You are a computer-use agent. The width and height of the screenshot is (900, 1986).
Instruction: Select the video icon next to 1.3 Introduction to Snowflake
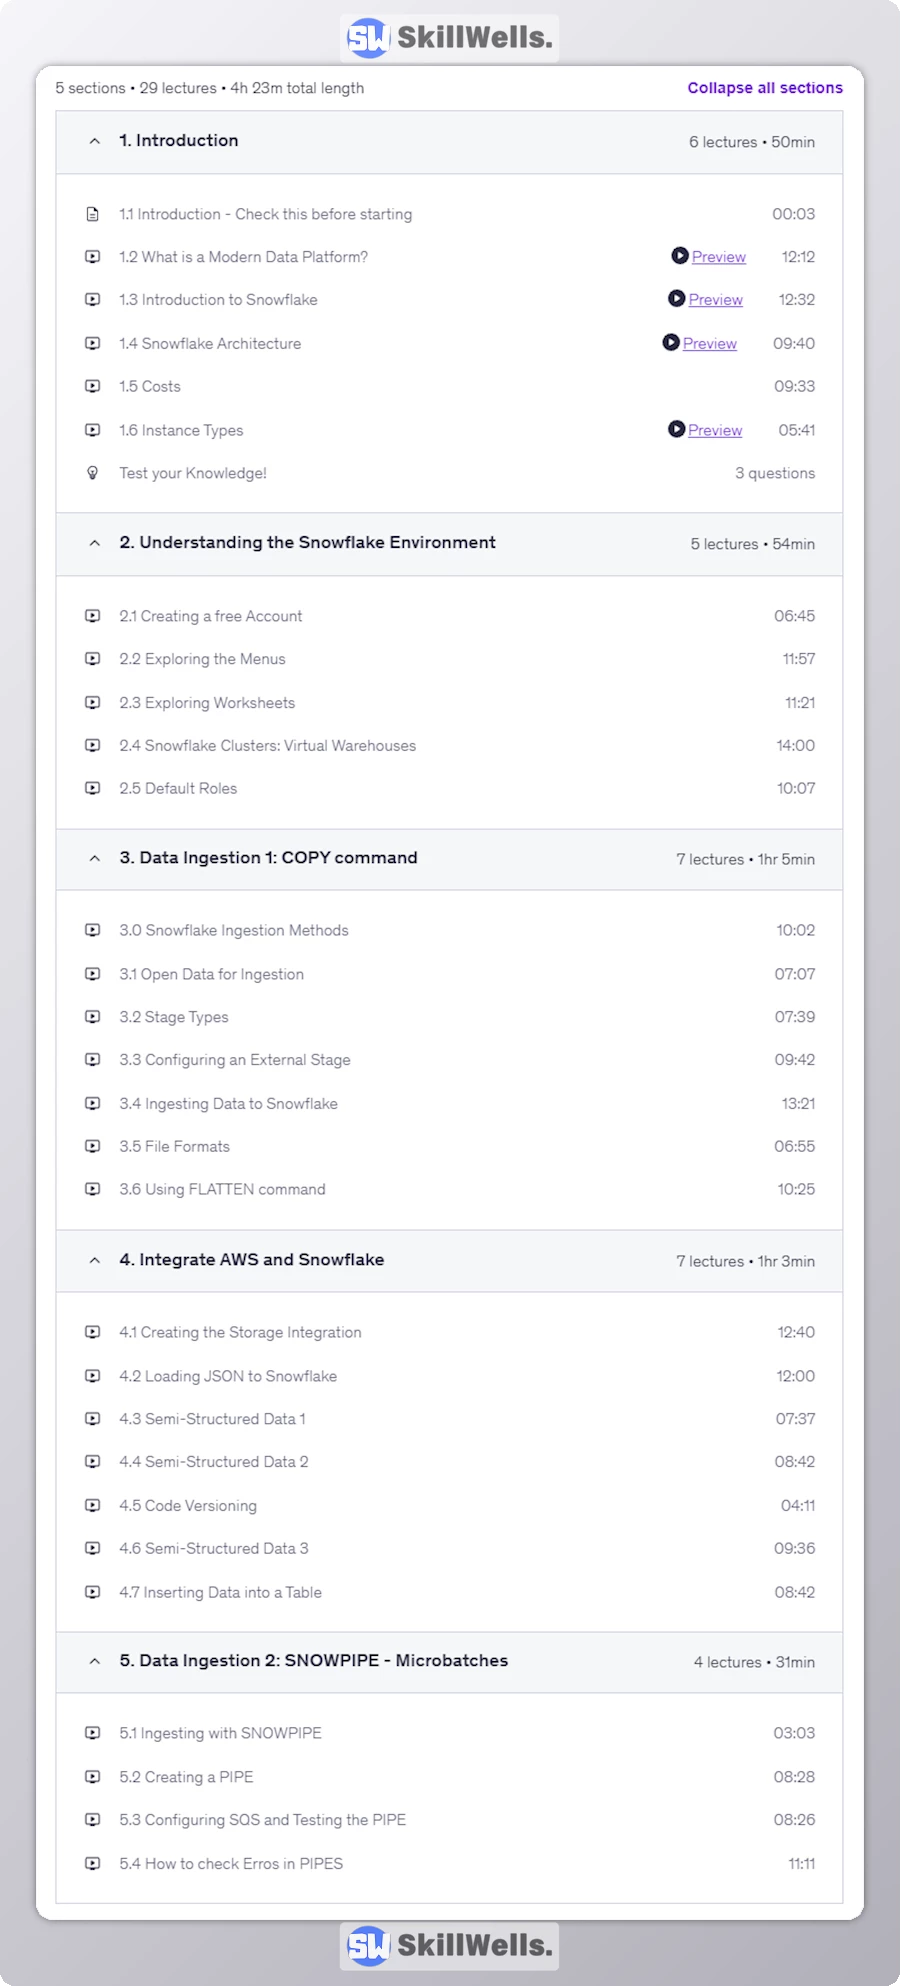click(x=92, y=299)
